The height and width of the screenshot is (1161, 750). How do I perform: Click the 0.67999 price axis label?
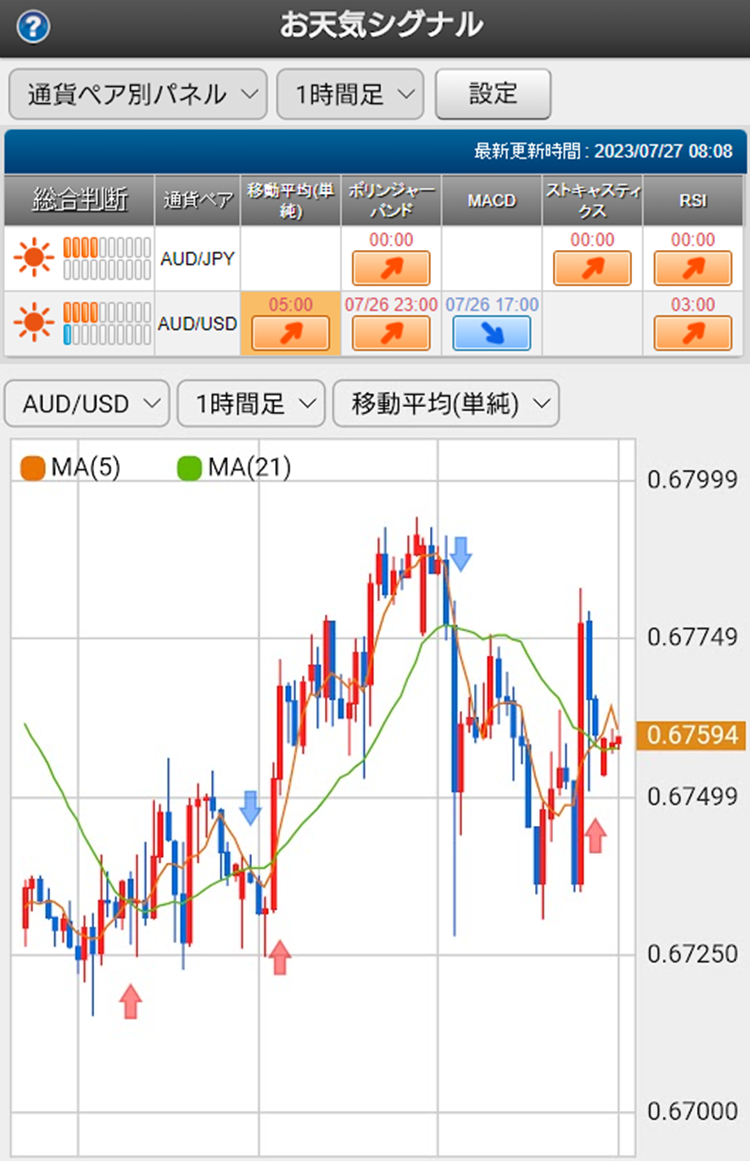point(692,480)
